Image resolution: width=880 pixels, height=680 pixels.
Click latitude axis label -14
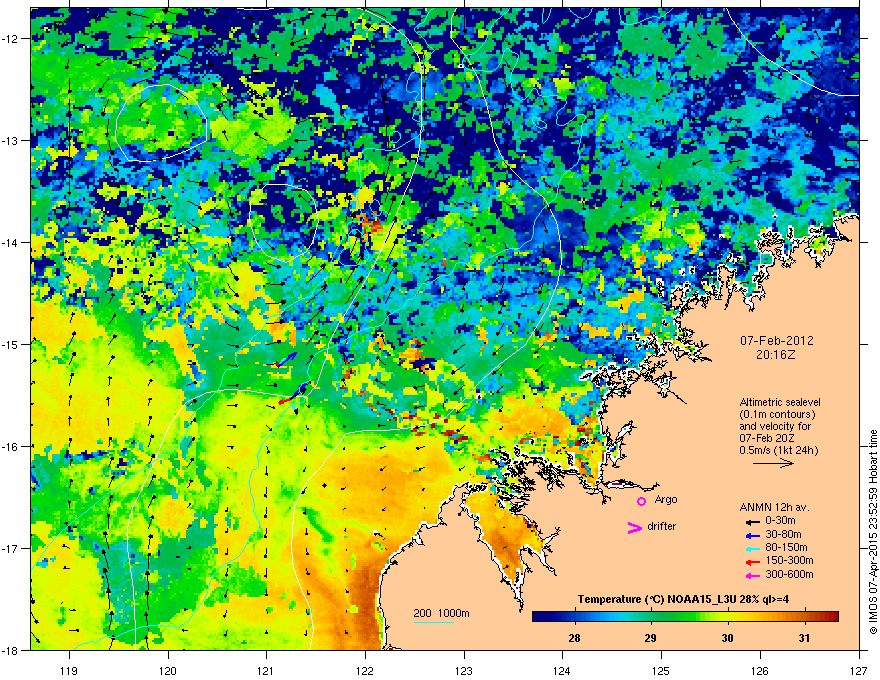10,243
